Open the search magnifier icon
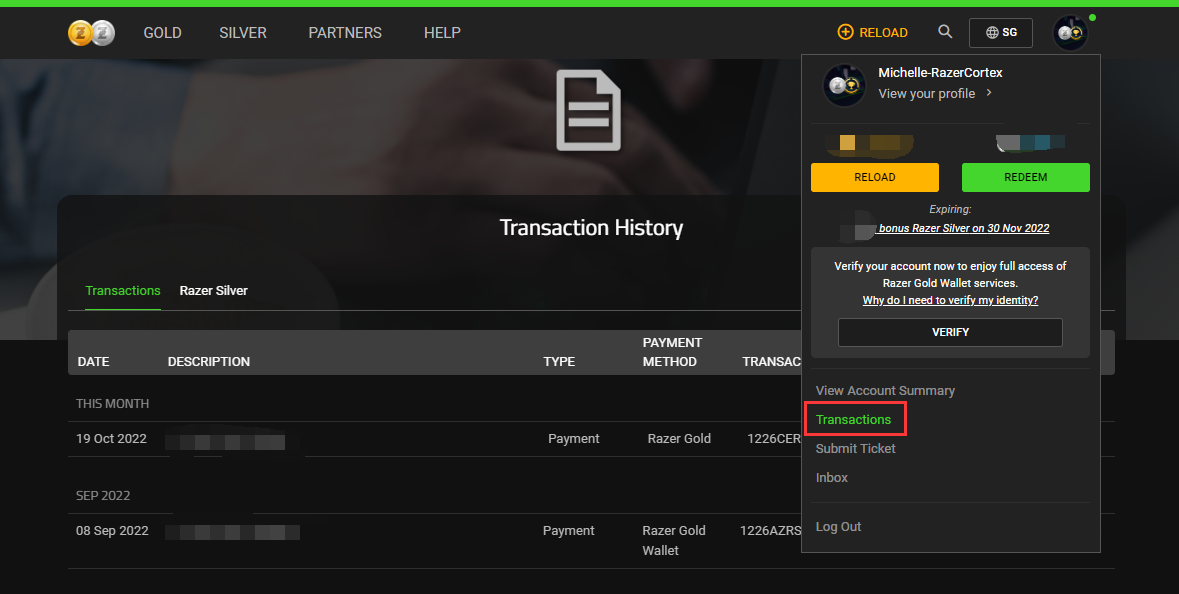The image size is (1179, 594). point(945,32)
